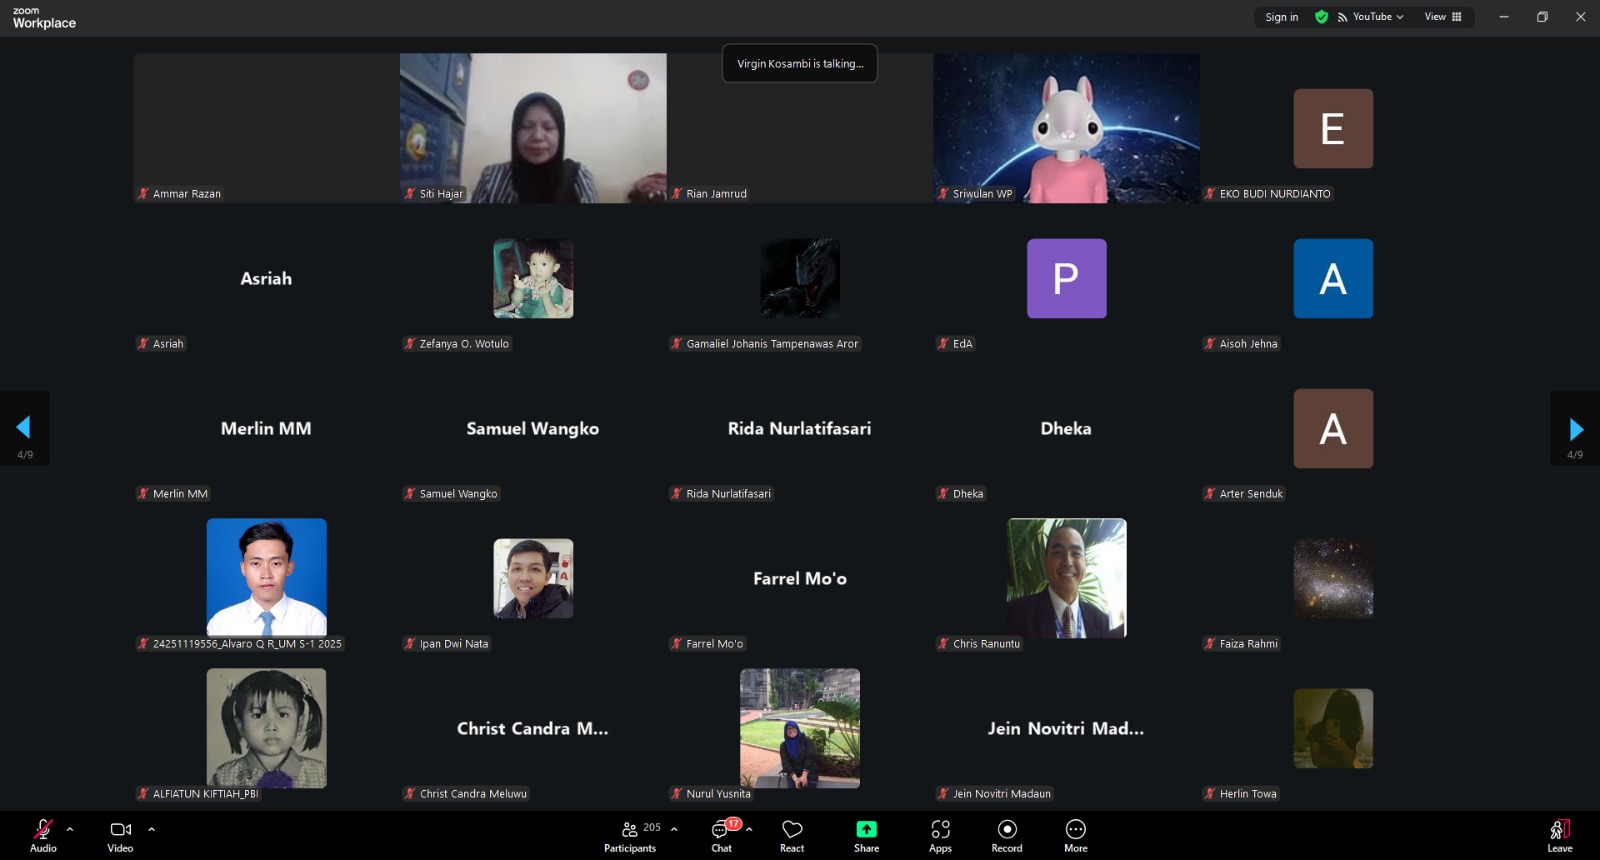Click the Leave meeting button
Screen dimensions: 1600x860
pyautogui.click(x=1559, y=835)
